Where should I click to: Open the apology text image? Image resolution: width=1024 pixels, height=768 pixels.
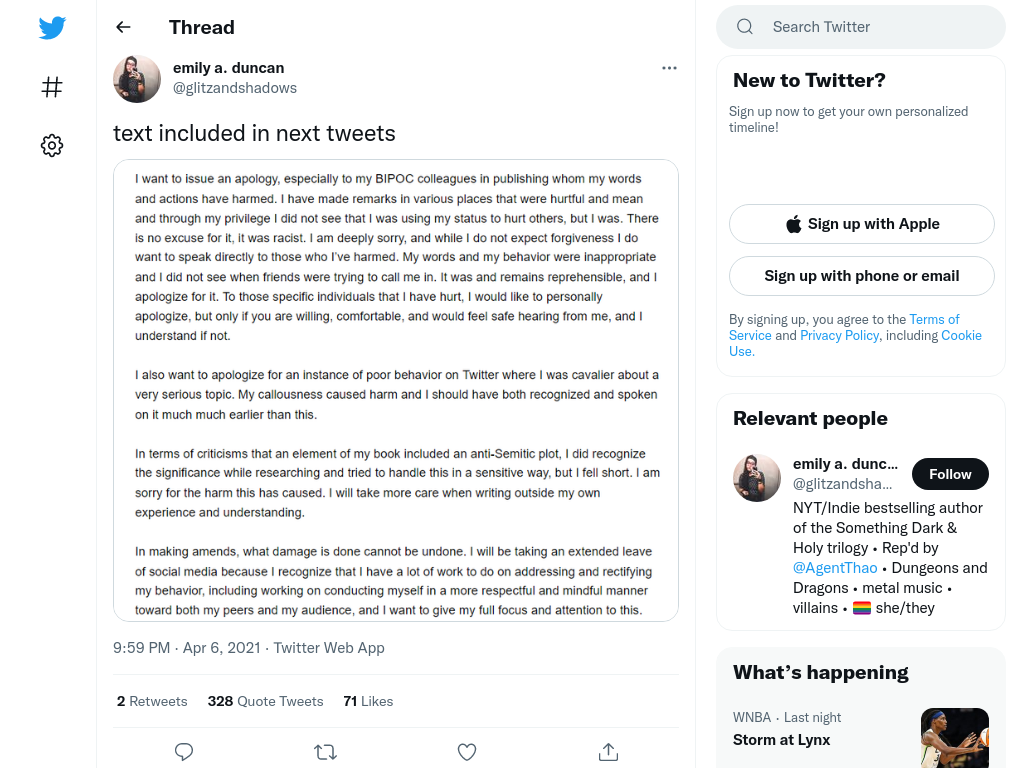(x=396, y=391)
